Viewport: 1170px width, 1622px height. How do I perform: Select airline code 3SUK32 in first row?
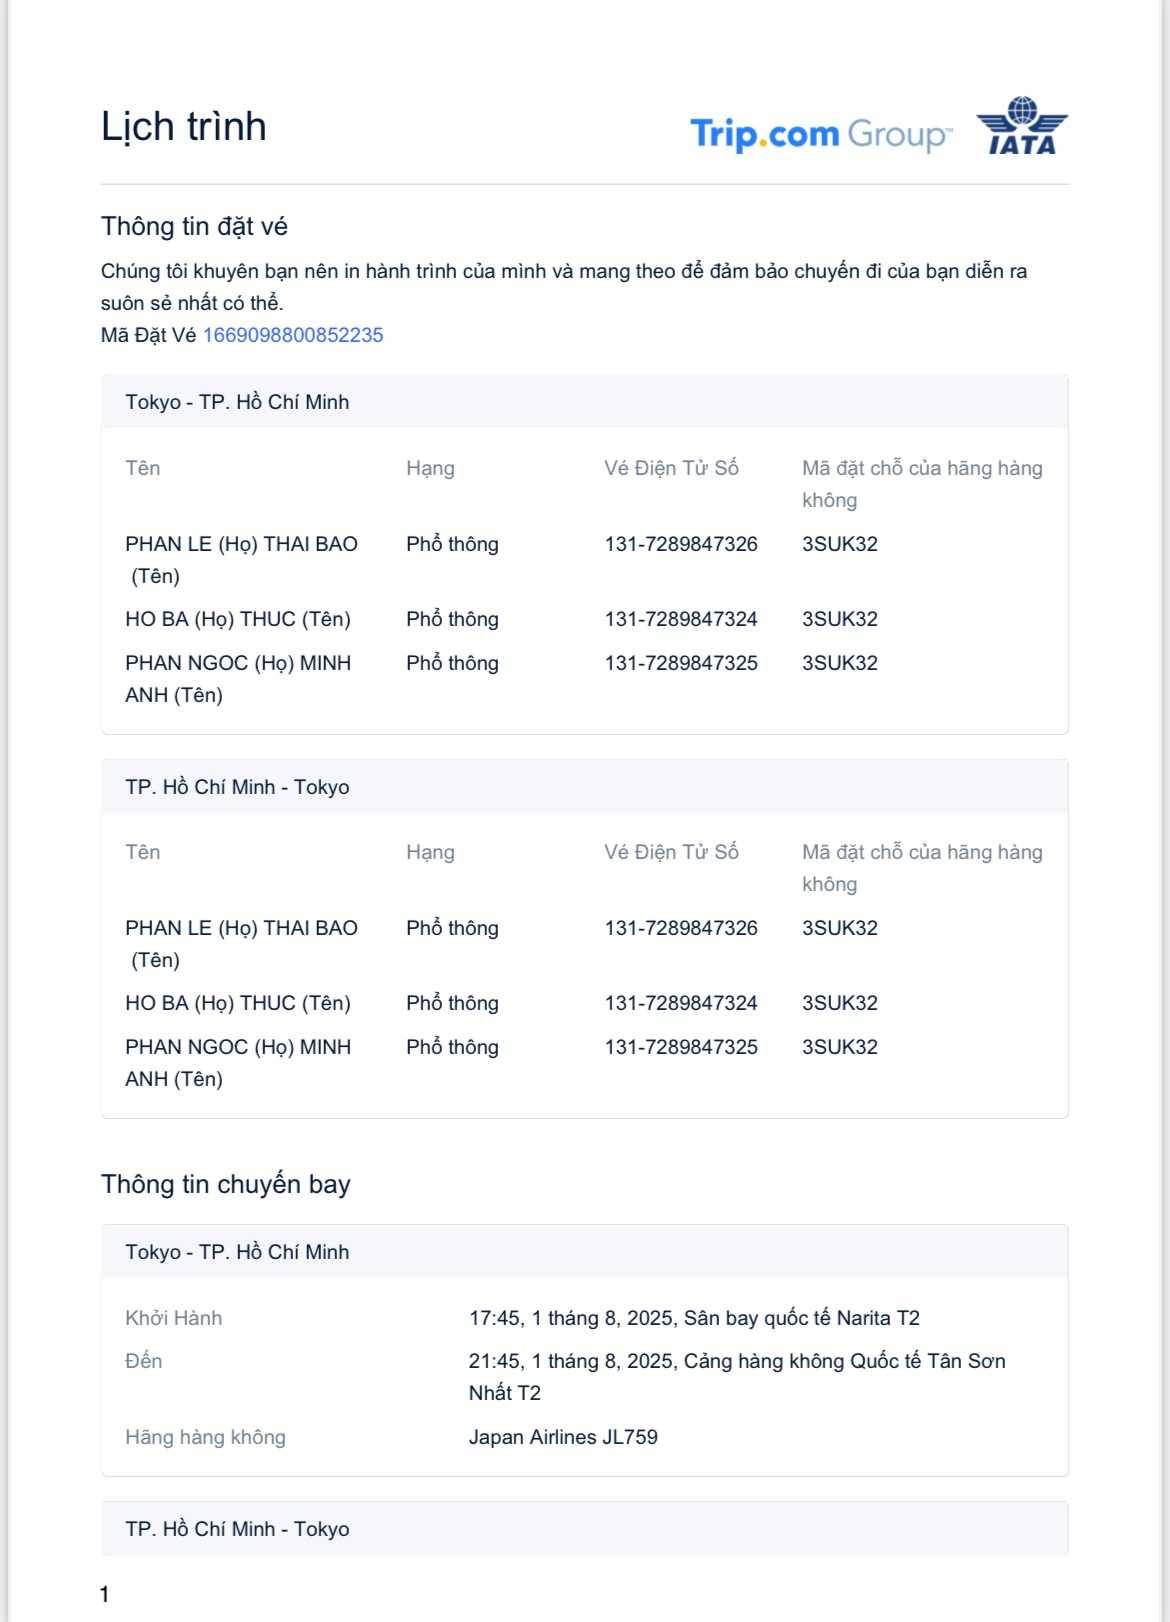click(x=840, y=544)
